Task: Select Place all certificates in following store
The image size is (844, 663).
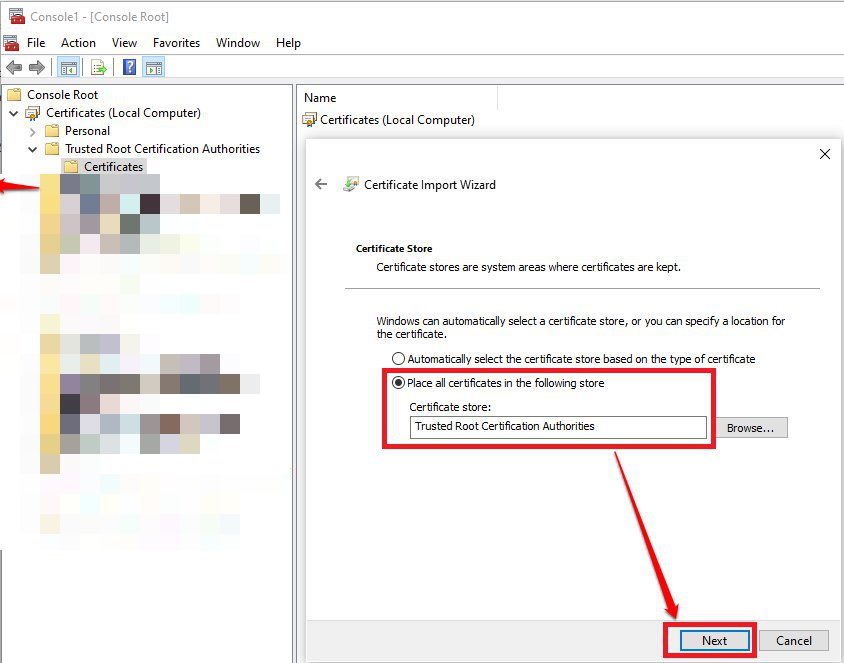Action: coord(399,383)
